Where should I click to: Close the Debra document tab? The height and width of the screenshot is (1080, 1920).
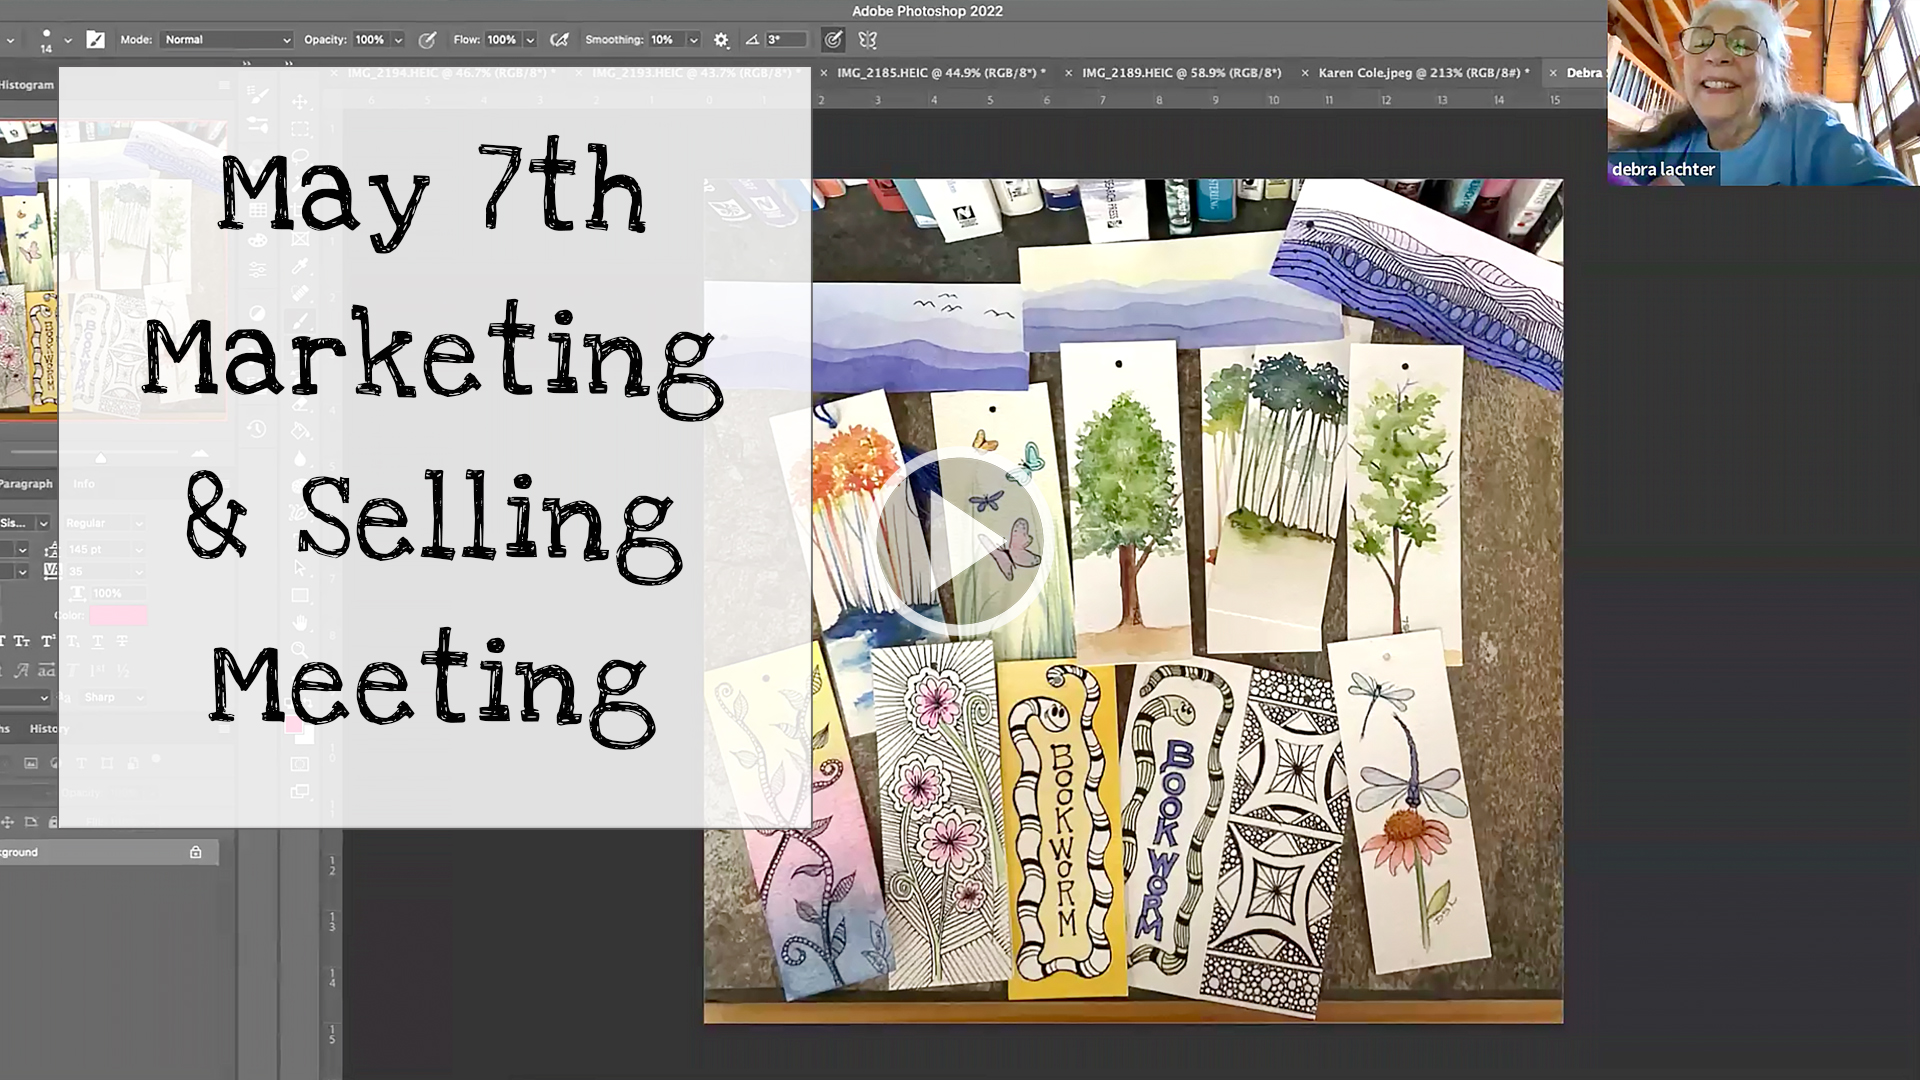(x=1553, y=73)
